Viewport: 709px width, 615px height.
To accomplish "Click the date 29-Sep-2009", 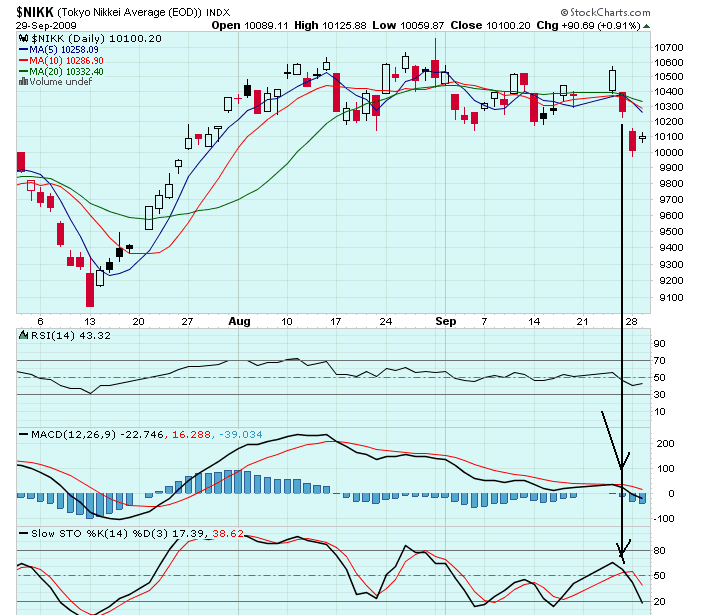I will 46,26.
